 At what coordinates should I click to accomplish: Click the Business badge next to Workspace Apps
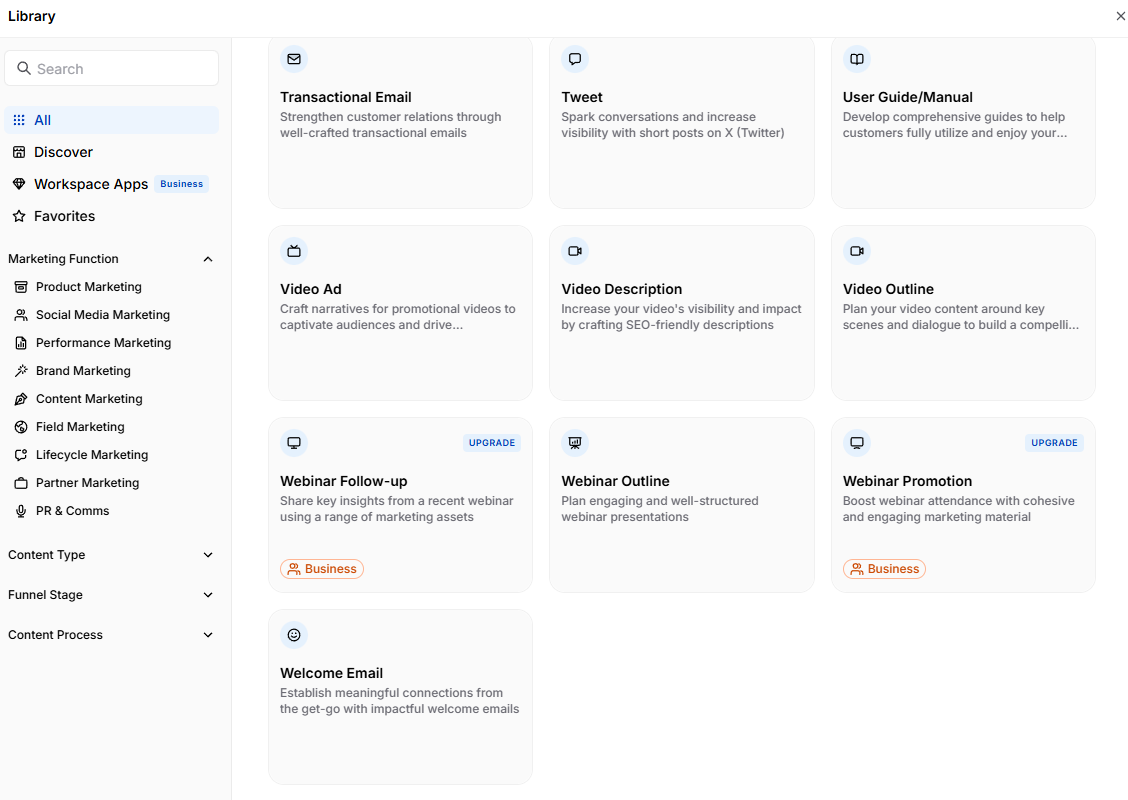181,183
